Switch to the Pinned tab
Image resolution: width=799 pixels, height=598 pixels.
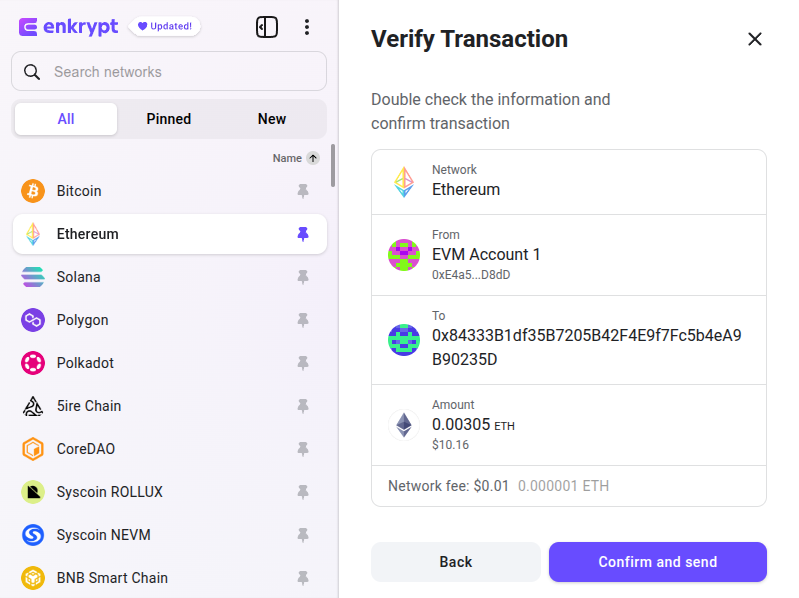169,119
